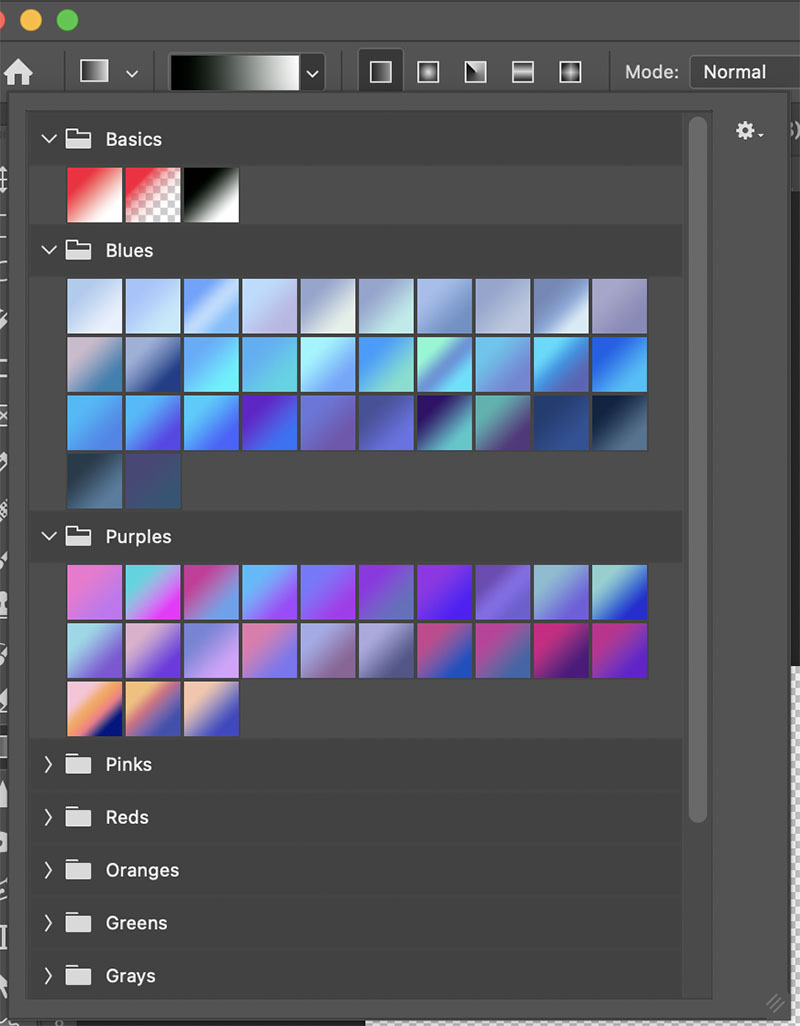This screenshot has height=1026, width=800.
Task: Click the Reds folder icon
Action: coord(78,817)
